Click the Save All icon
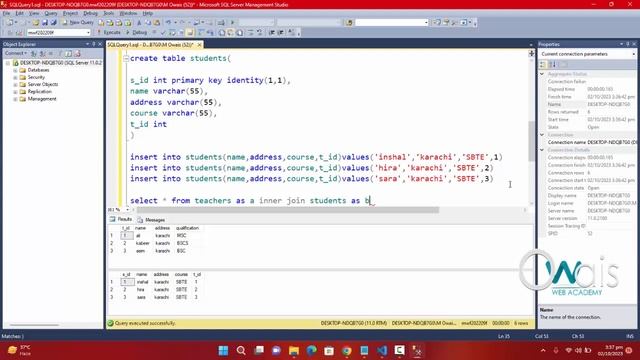The height and width of the screenshot is (360, 640). click(x=53, y=22)
